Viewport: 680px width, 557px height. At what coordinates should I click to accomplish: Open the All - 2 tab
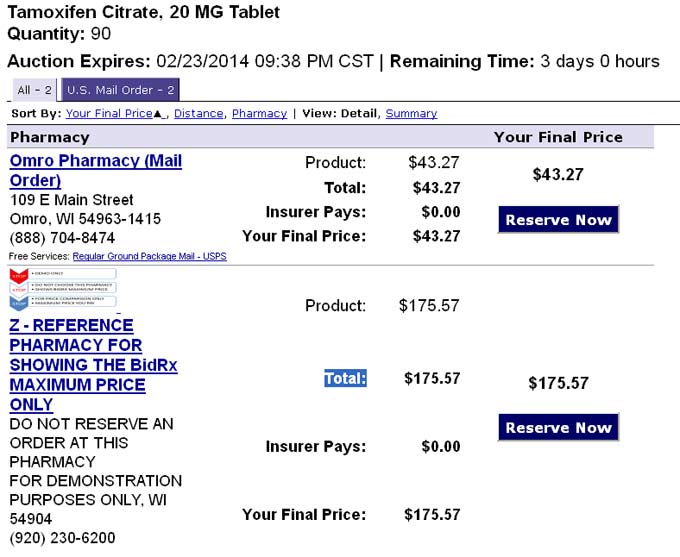(34, 90)
